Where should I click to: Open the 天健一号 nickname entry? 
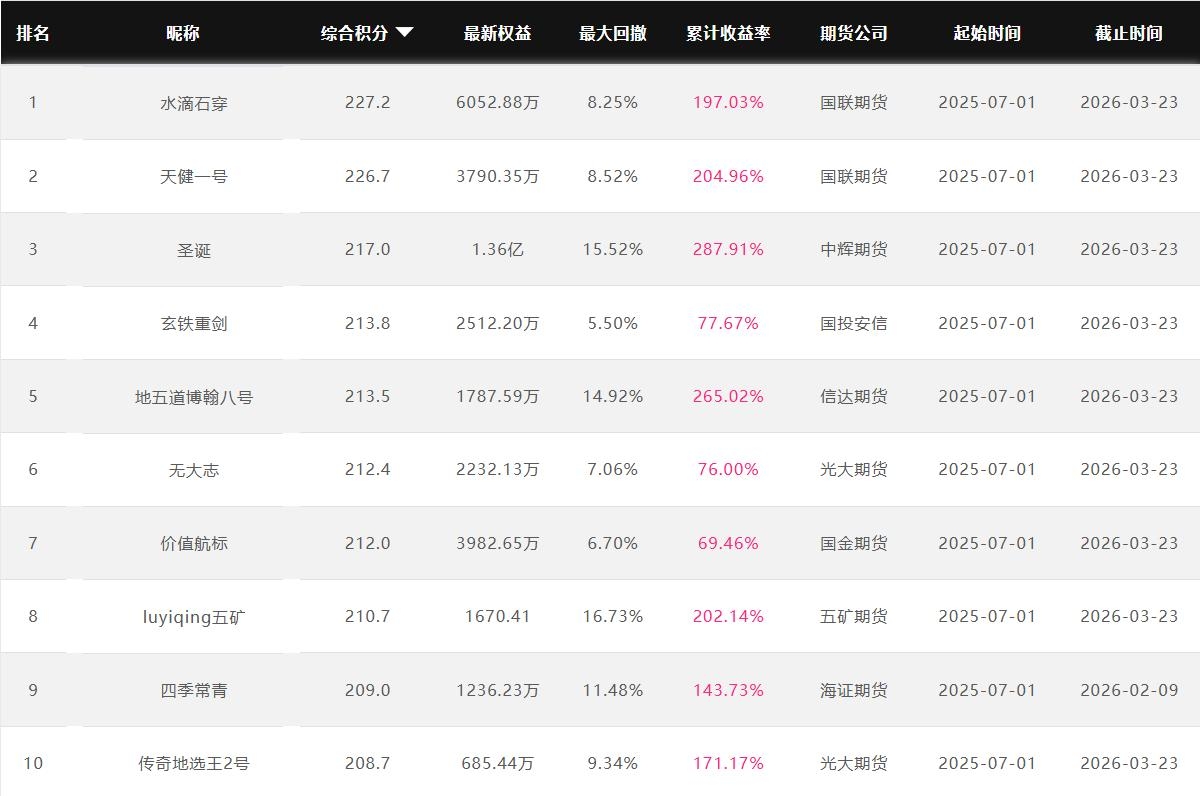tap(194, 177)
